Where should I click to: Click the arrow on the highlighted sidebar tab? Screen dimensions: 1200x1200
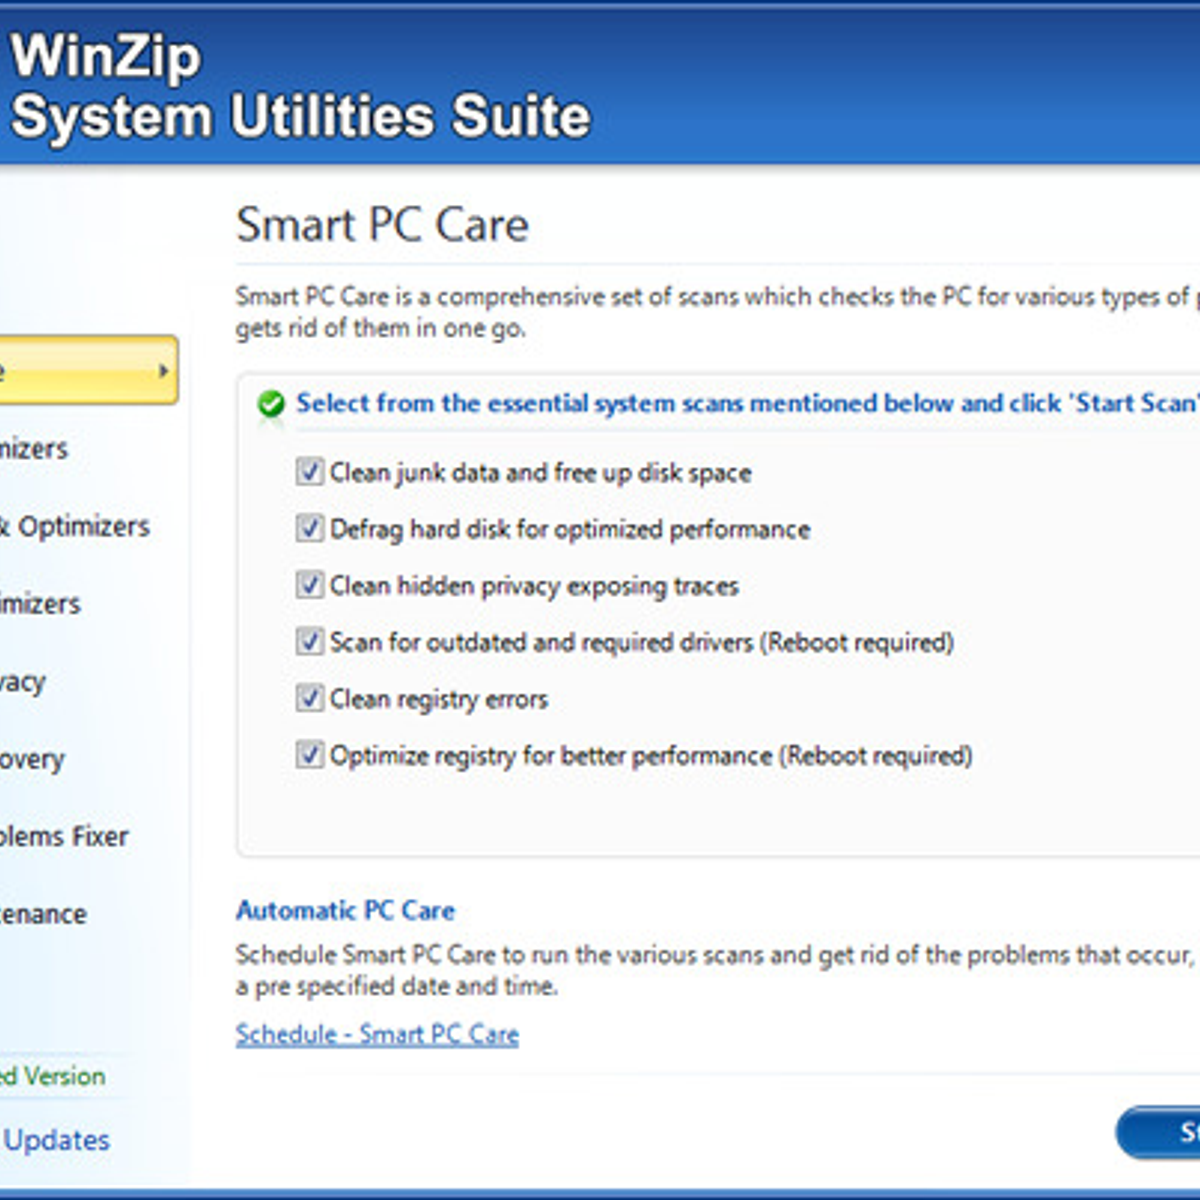tap(163, 371)
